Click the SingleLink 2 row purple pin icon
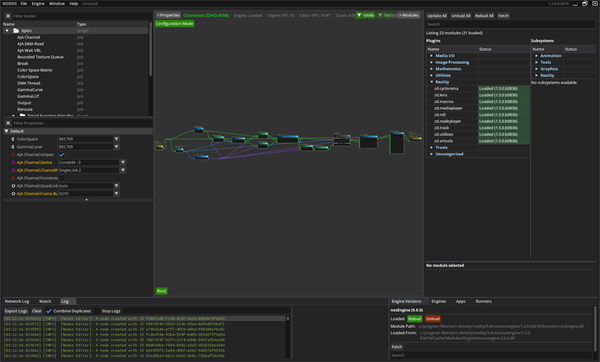This screenshot has height=362, width=600. (13, 170)
